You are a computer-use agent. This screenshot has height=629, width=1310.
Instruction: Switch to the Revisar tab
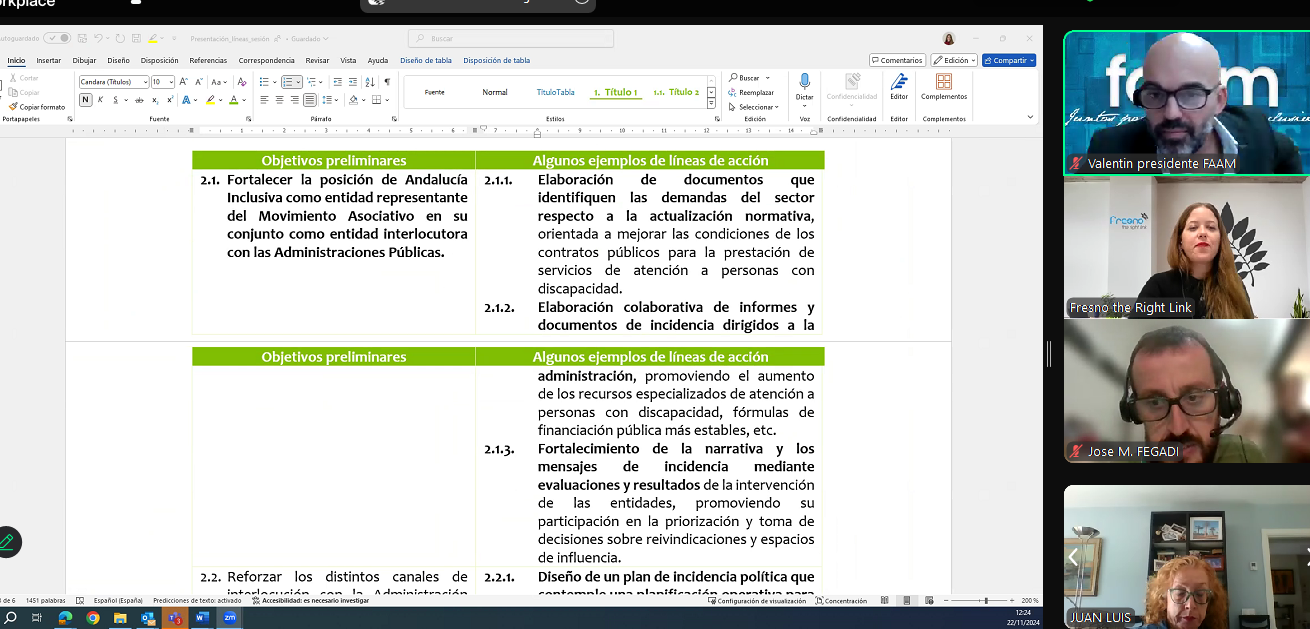tap(317, 60)
